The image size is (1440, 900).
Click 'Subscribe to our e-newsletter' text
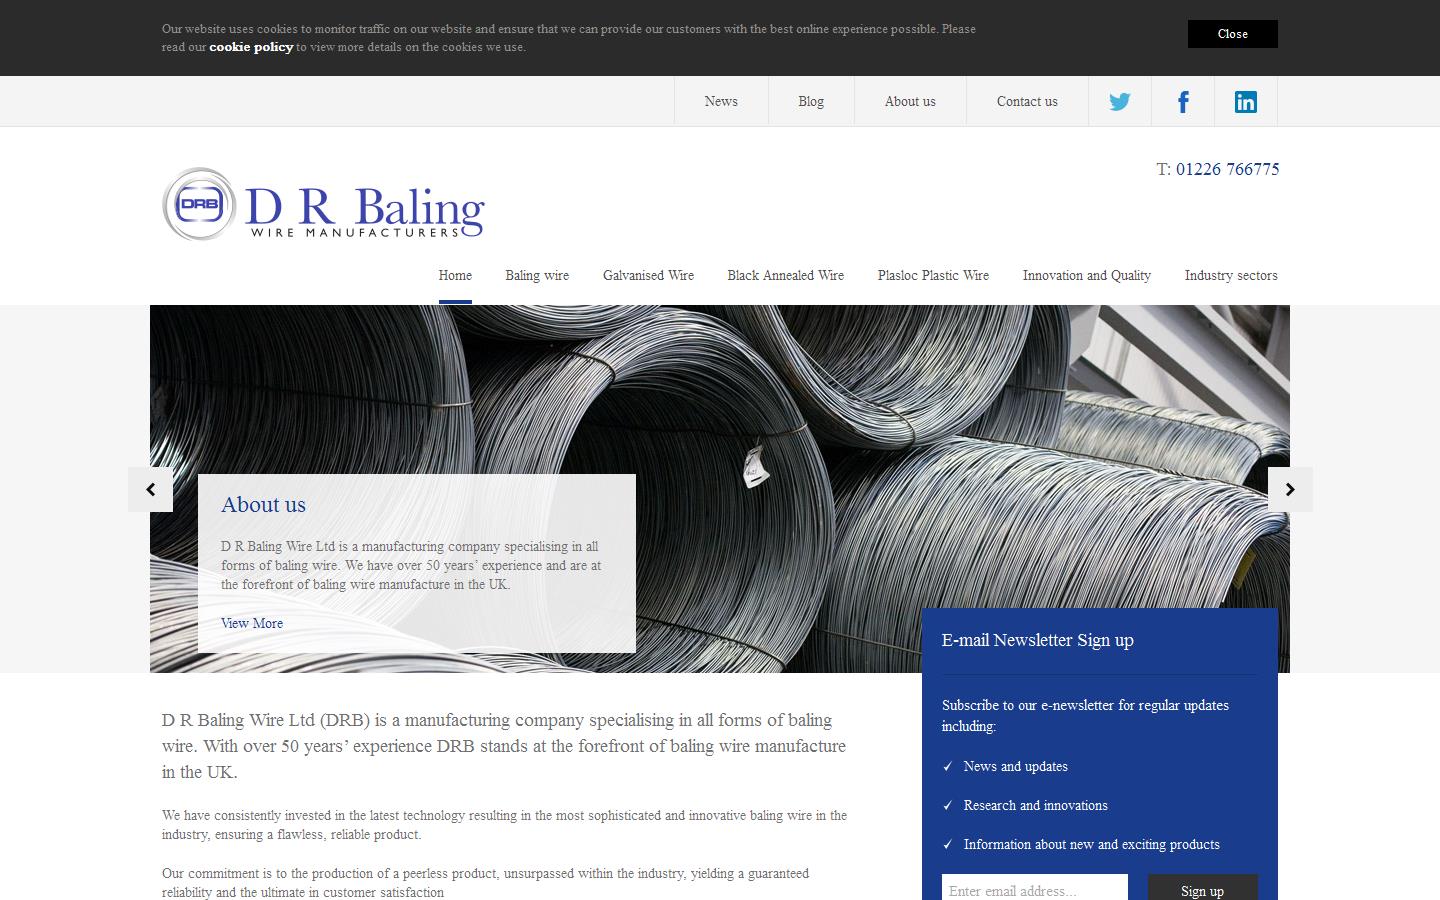coord(1085,715)
